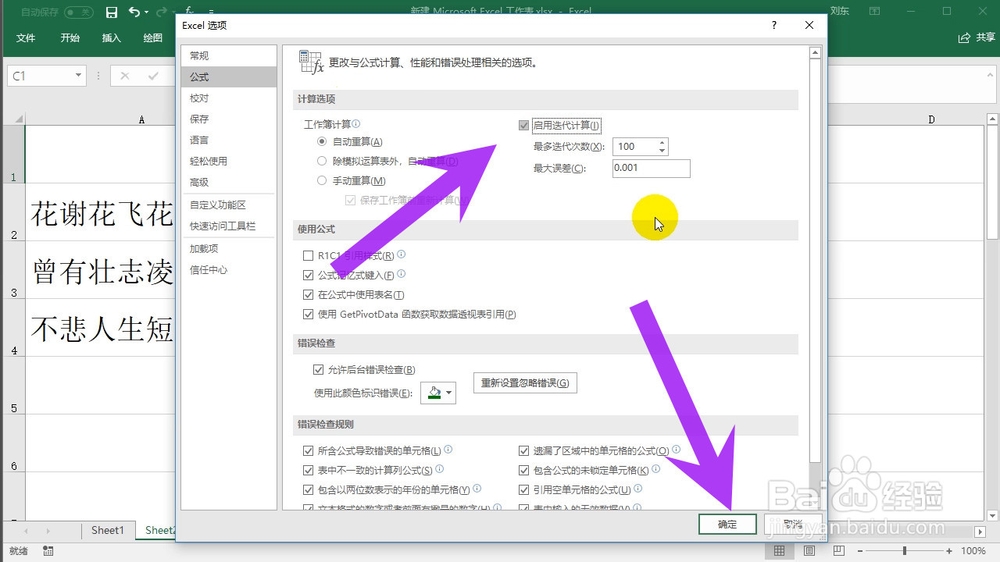The image size is (1000, 562).
Task: Click the info icon next to 工作簿计算
Action: pos(356,124)
